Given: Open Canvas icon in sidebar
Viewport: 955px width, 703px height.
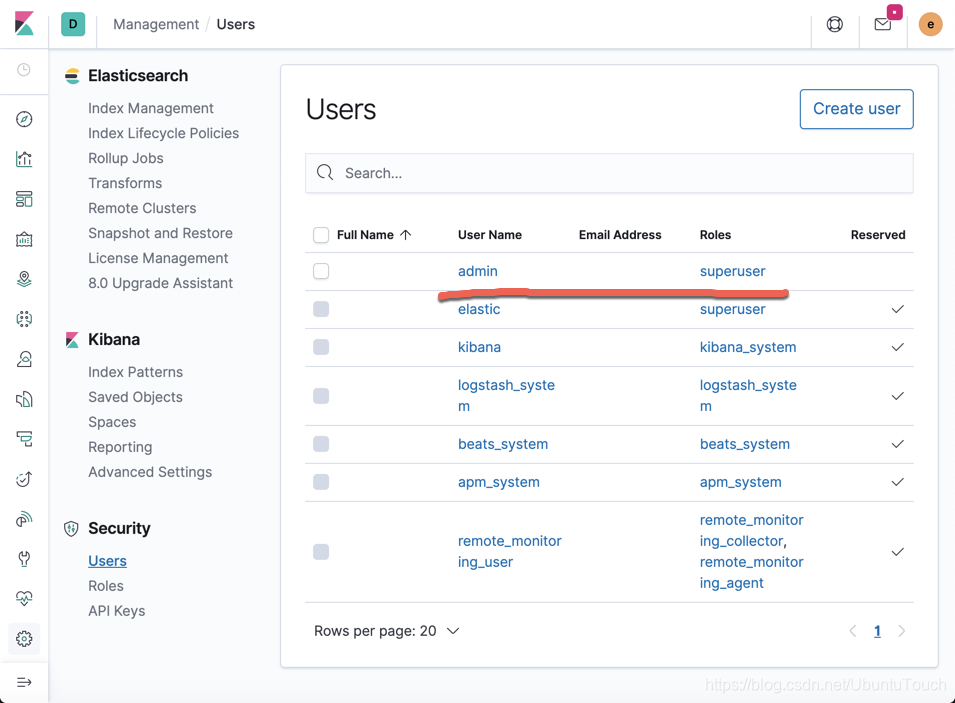Looking at the screenshot, I should point(24,239).
